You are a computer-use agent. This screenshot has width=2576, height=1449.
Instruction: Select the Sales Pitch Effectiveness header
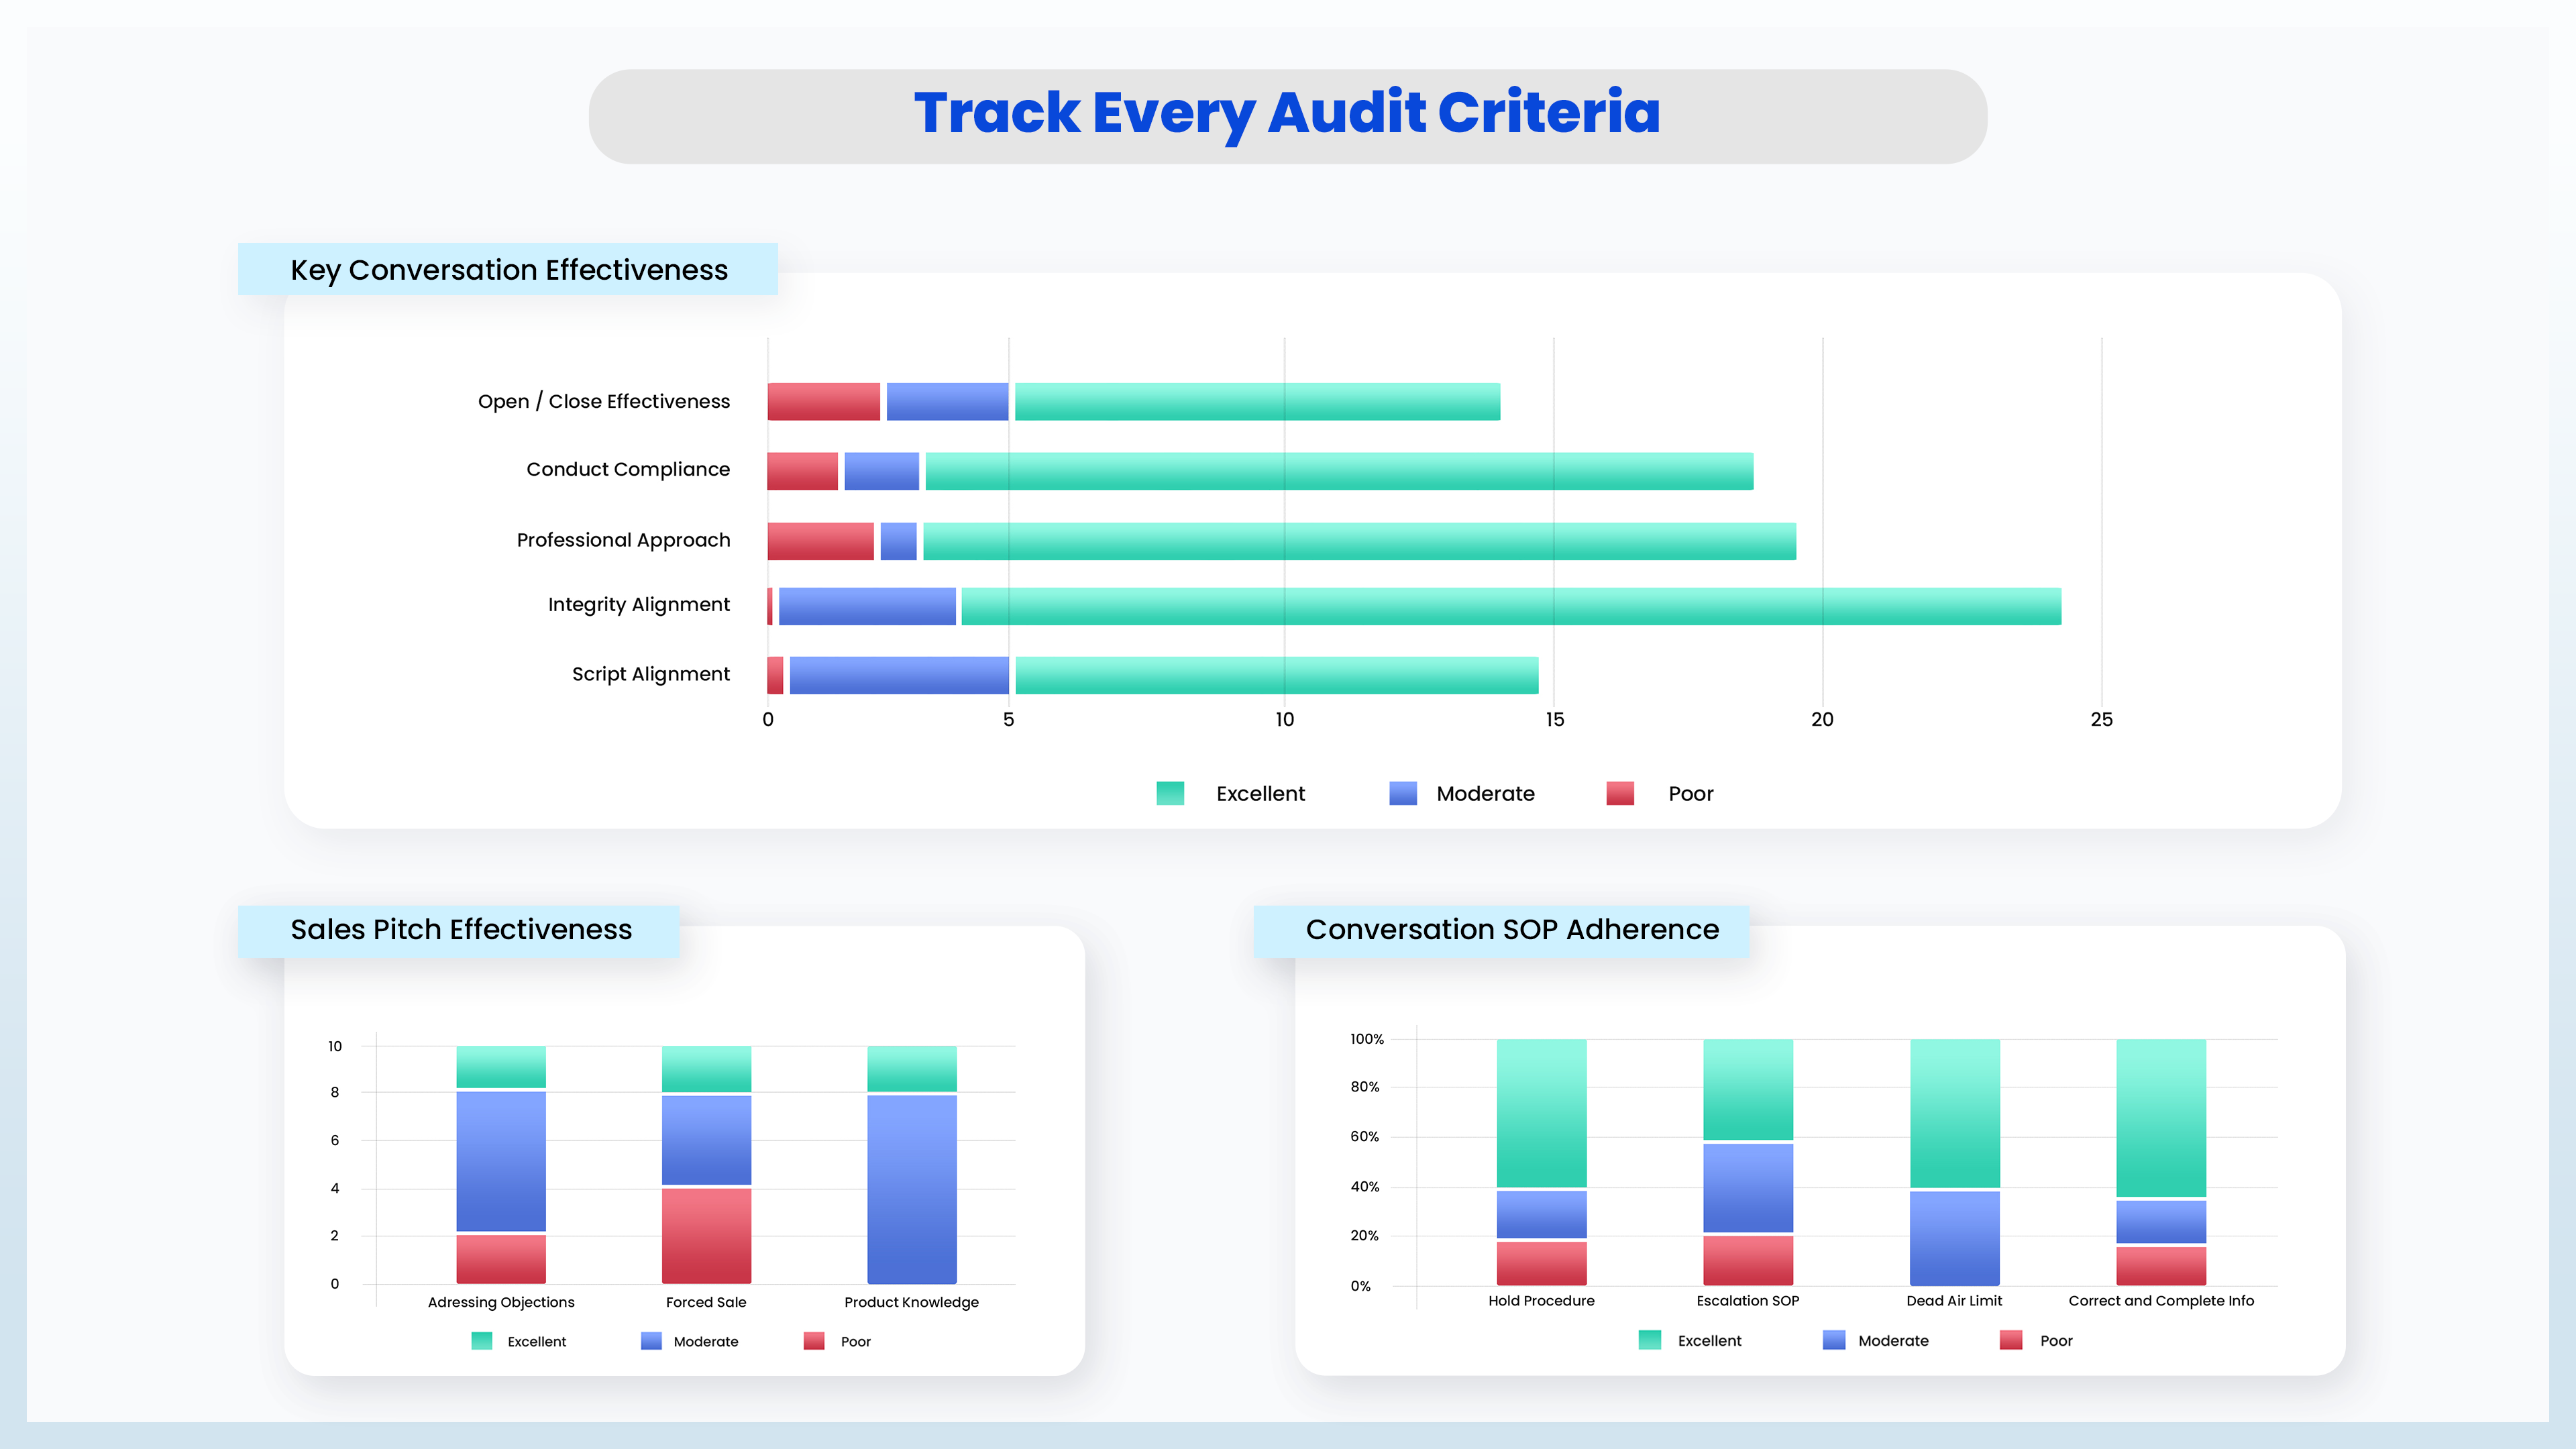click(x=460, y=930)
